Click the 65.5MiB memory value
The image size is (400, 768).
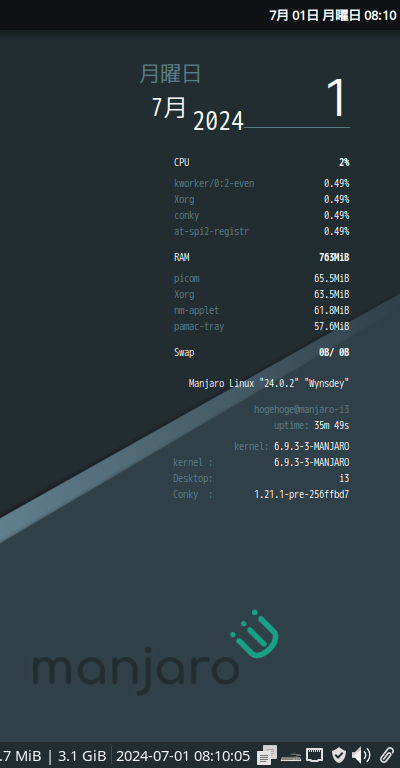point(331,279)
